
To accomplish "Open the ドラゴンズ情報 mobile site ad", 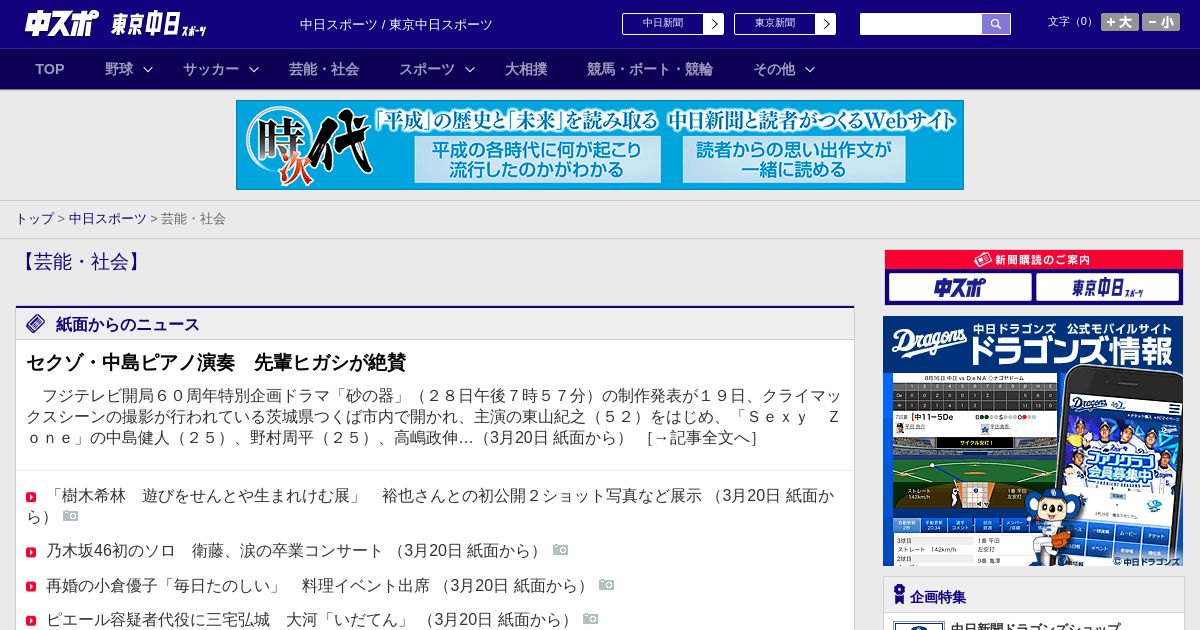I will point(1033,441).
